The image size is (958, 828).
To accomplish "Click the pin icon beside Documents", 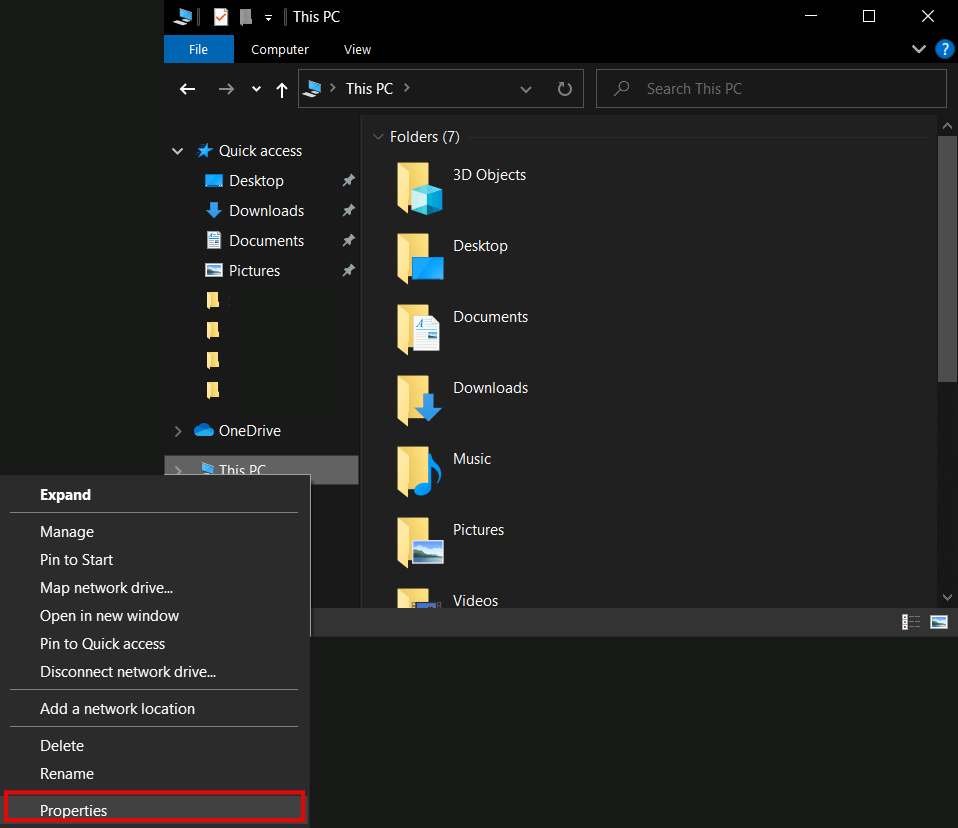I will tap(348, 241).
